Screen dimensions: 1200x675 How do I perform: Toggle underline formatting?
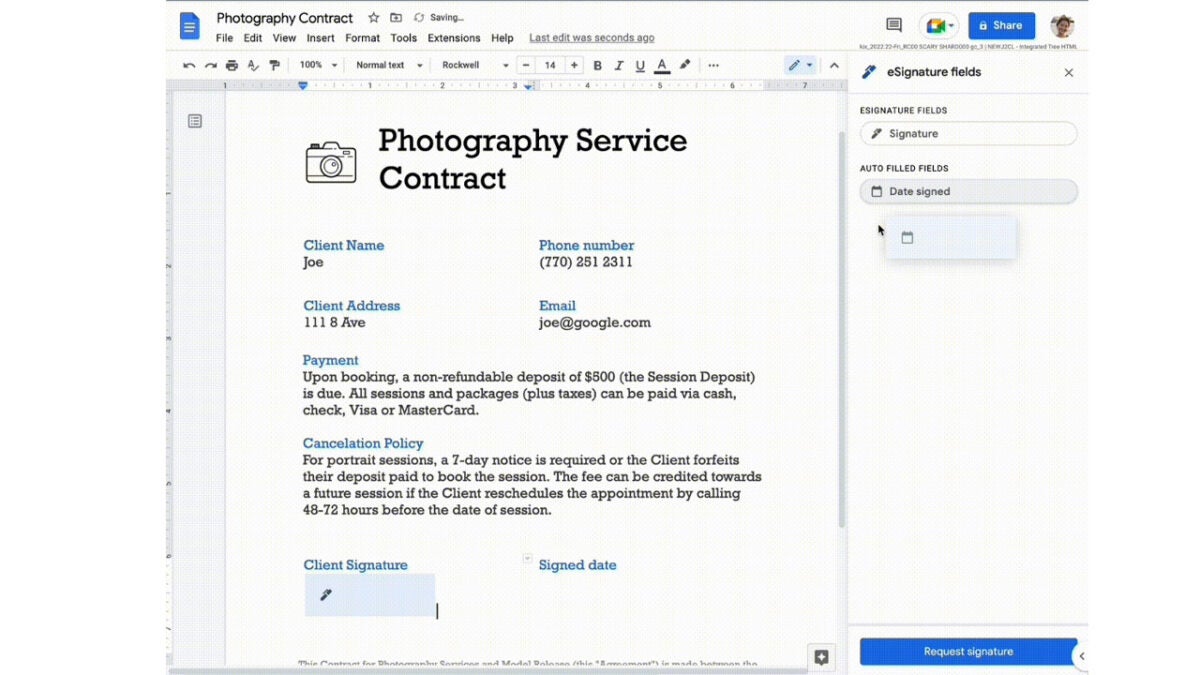click(640, 64)
